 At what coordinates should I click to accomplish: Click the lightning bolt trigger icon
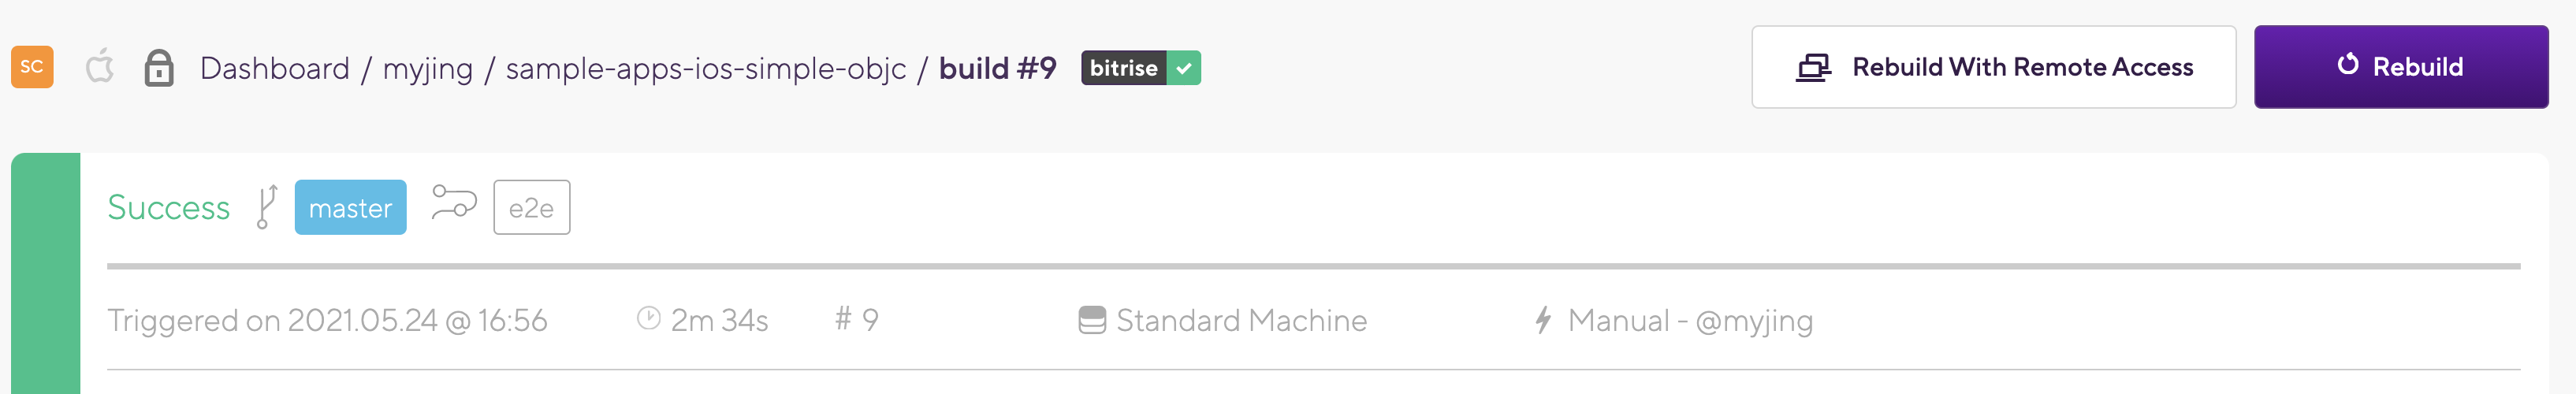pos(1543,320)
